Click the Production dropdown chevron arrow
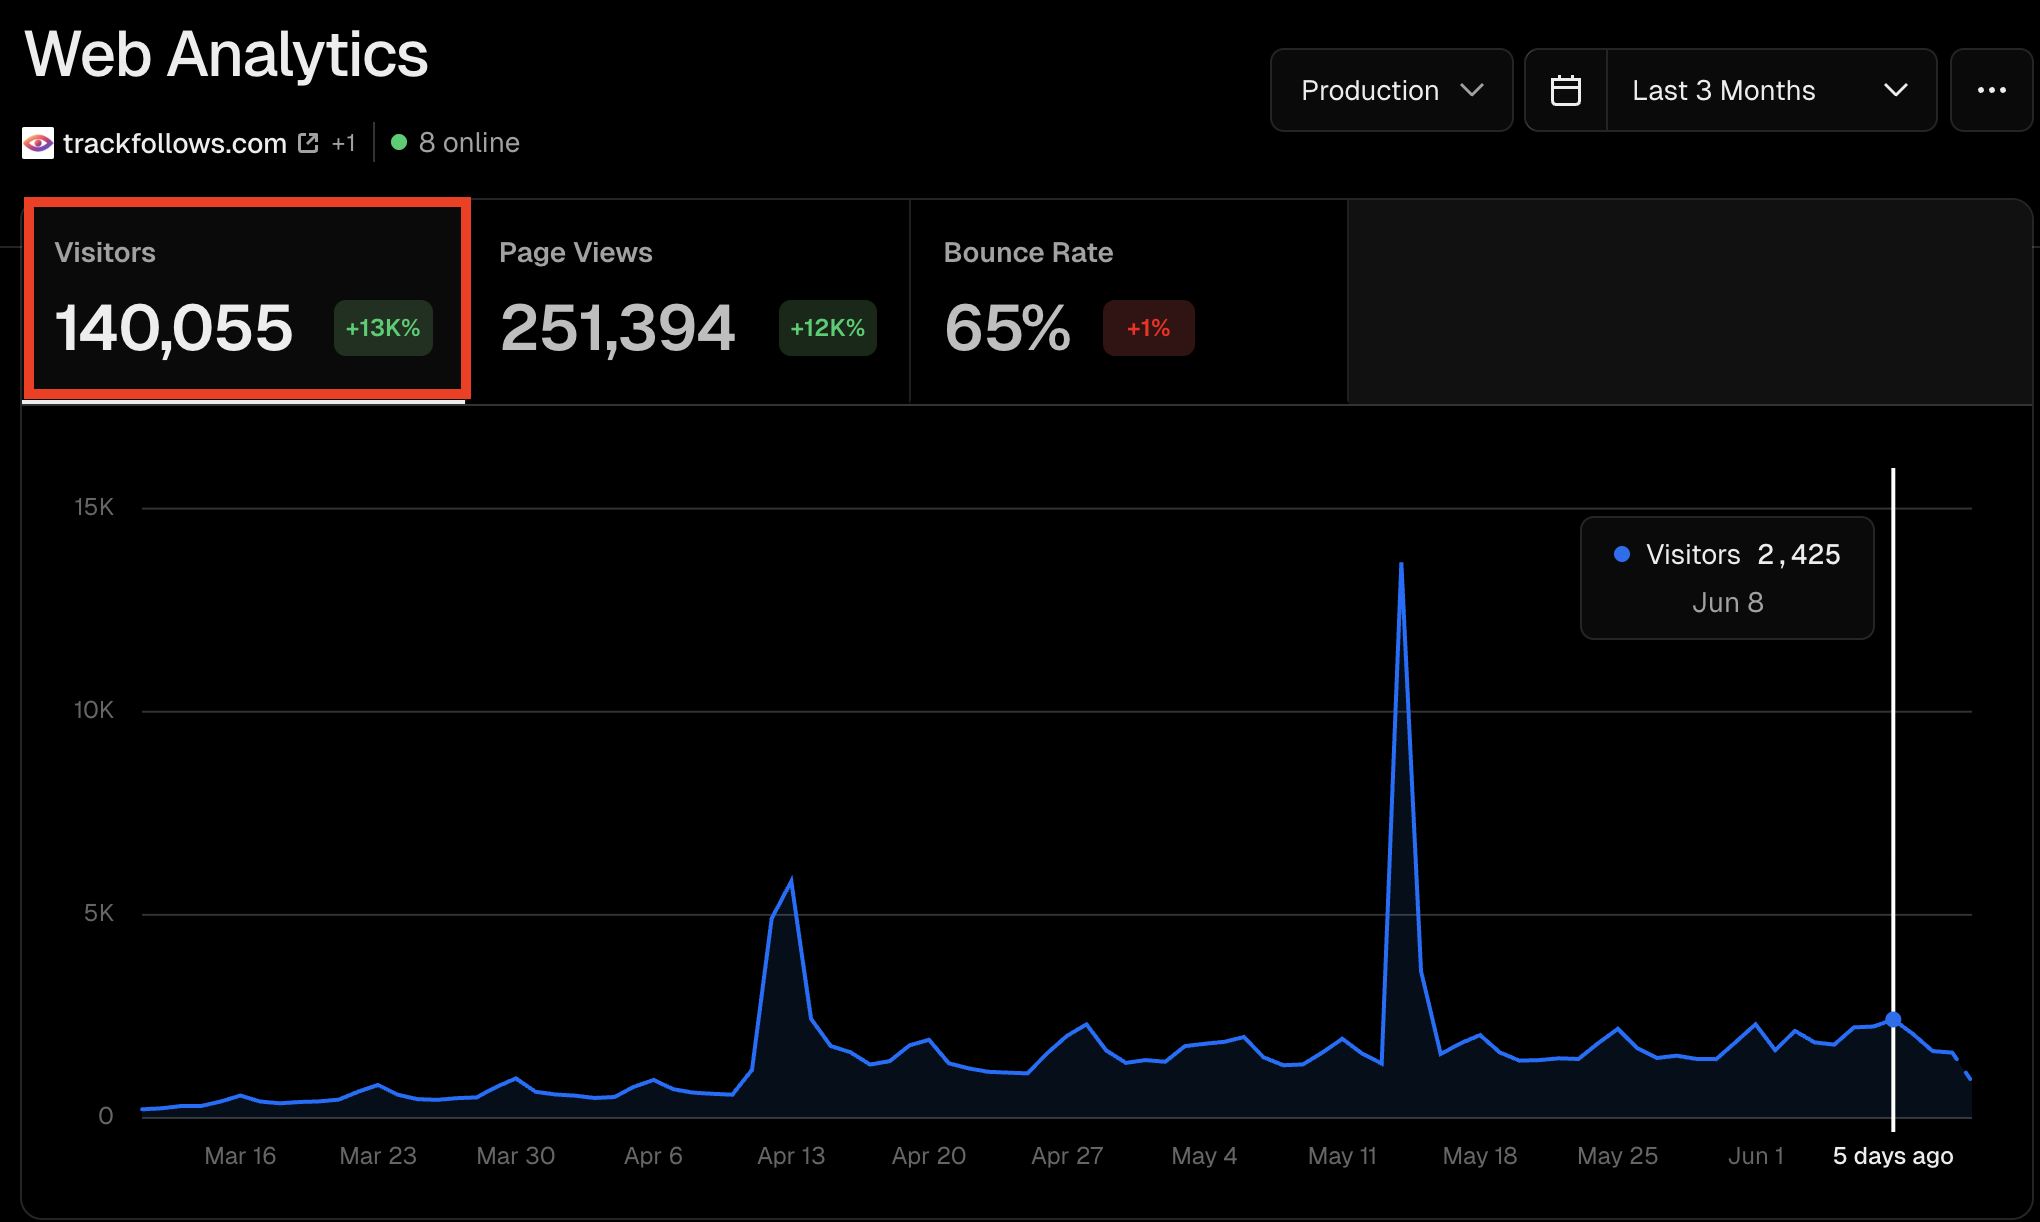Image resolution: width=2040 pixels, height=1222 pixels. 1472,90
